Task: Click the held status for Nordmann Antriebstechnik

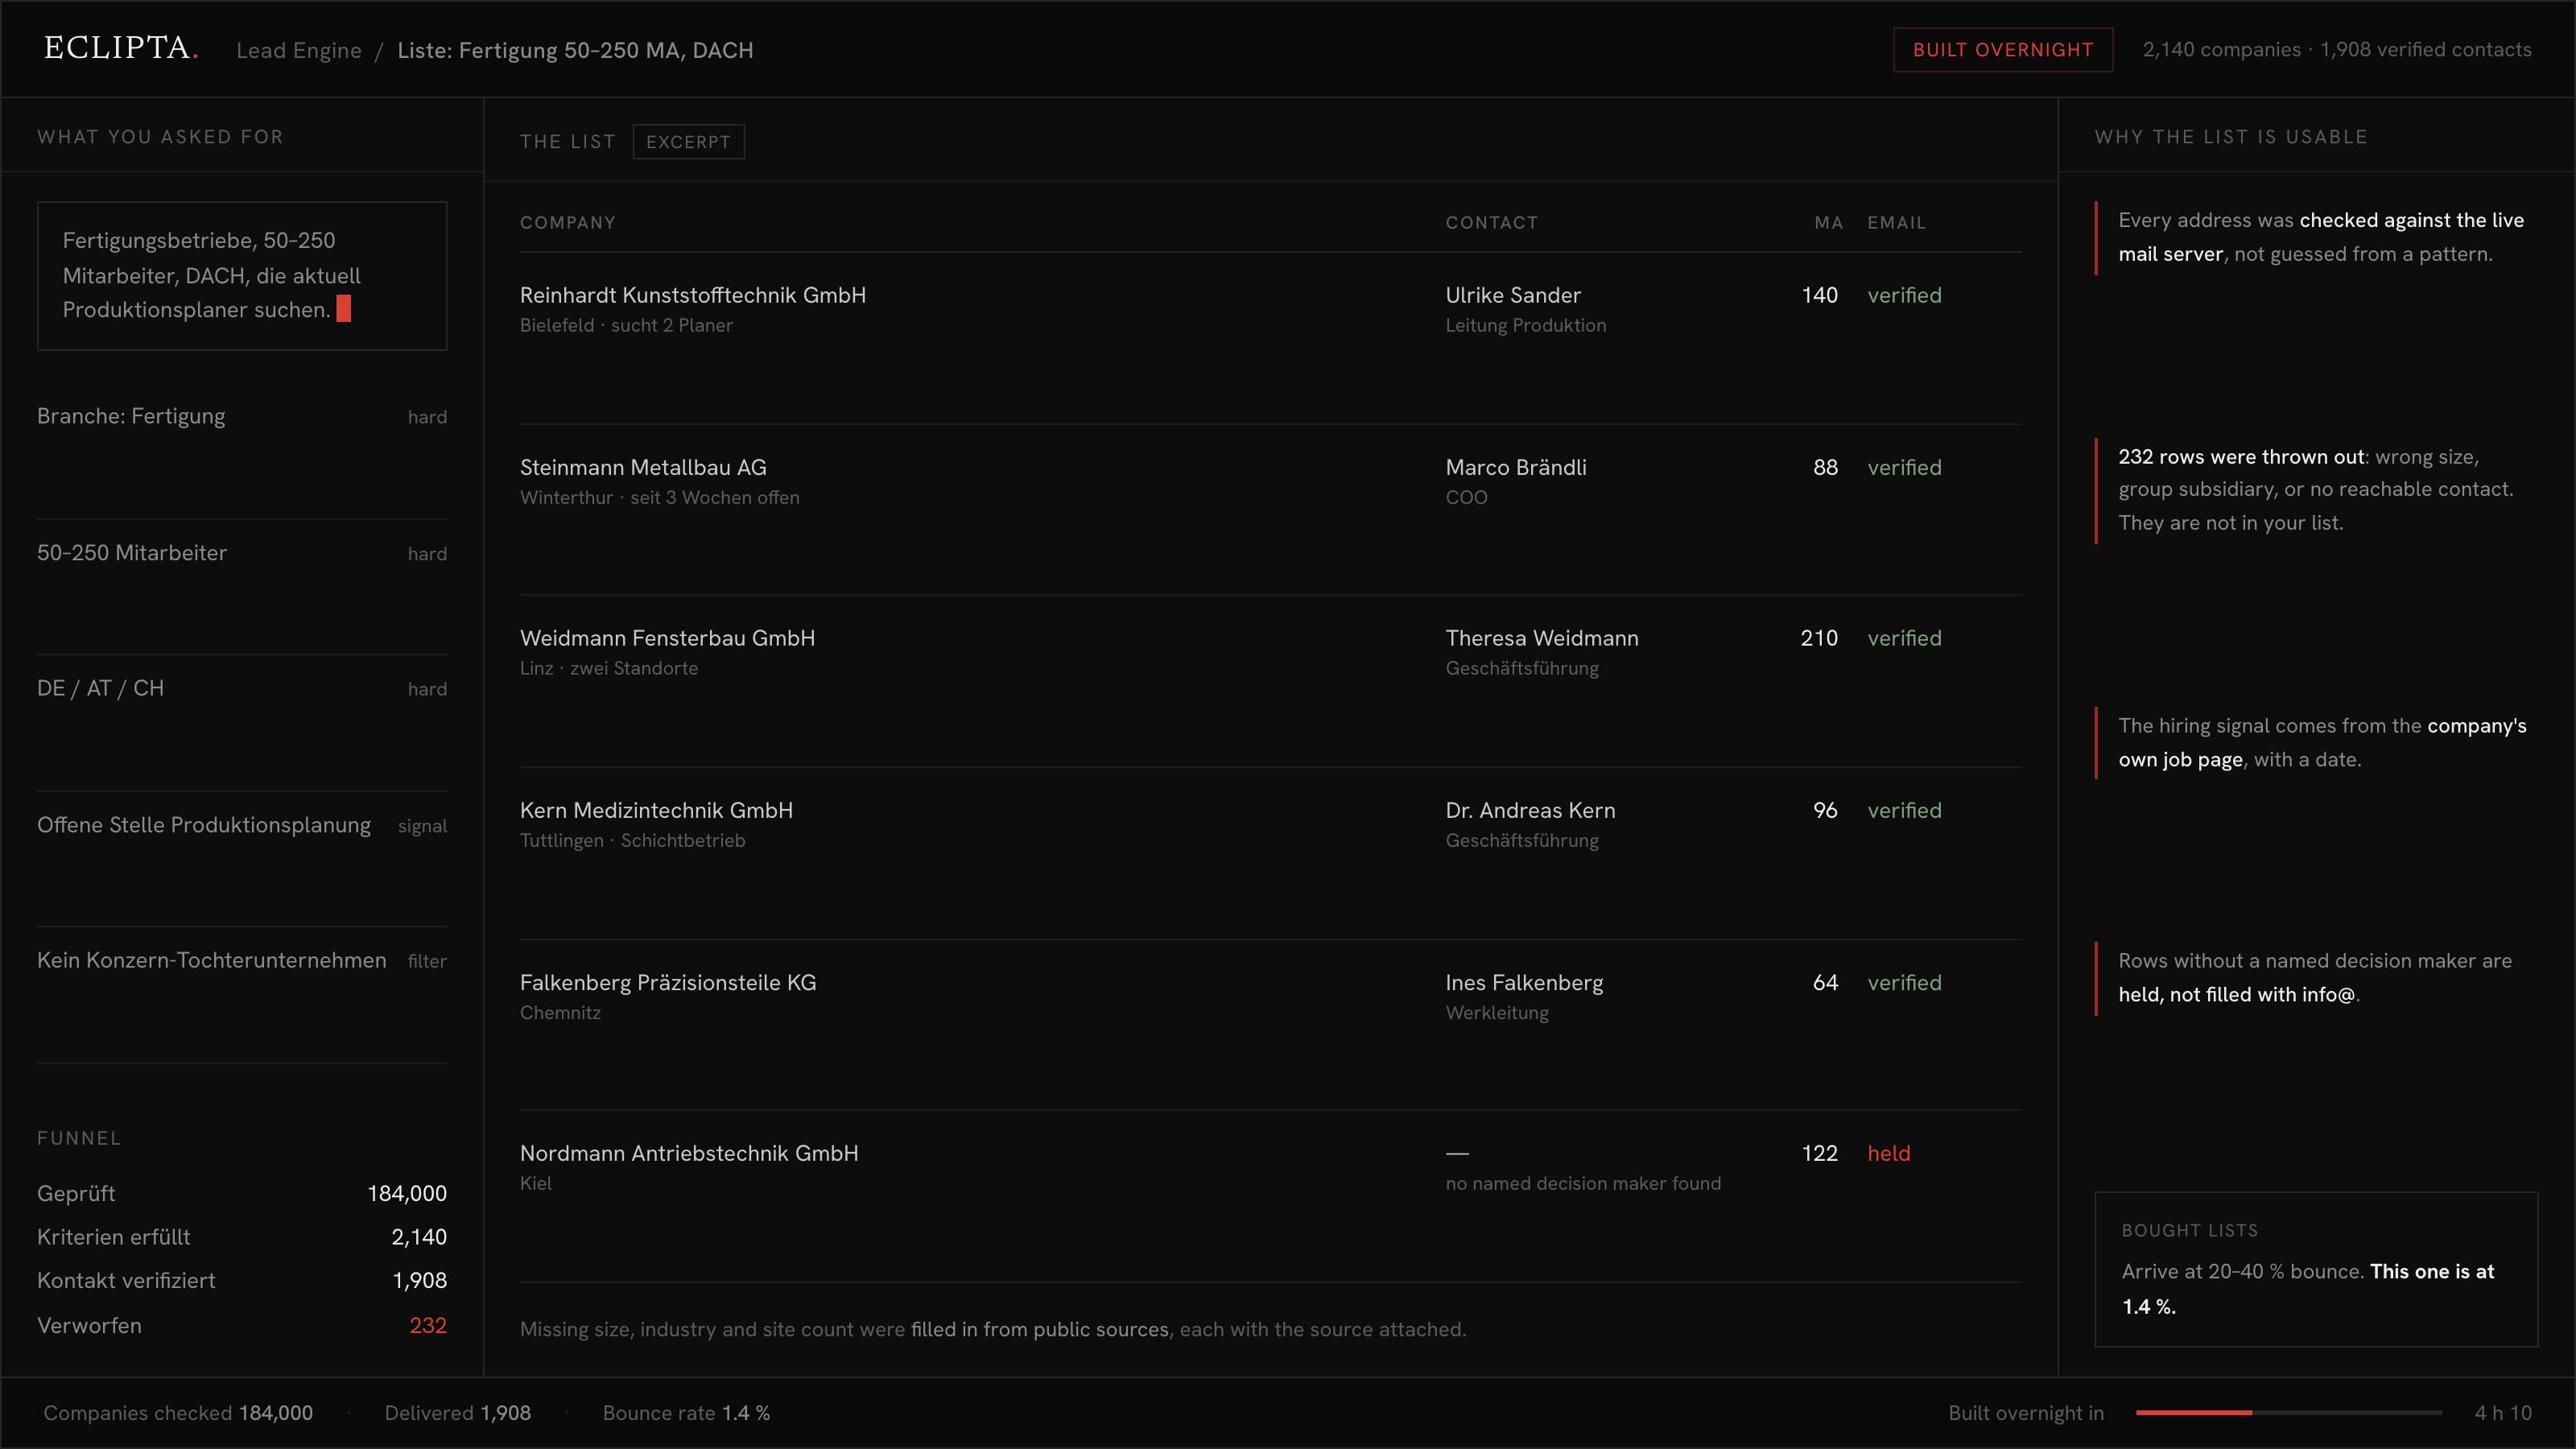Action: coord(1888,1153)
